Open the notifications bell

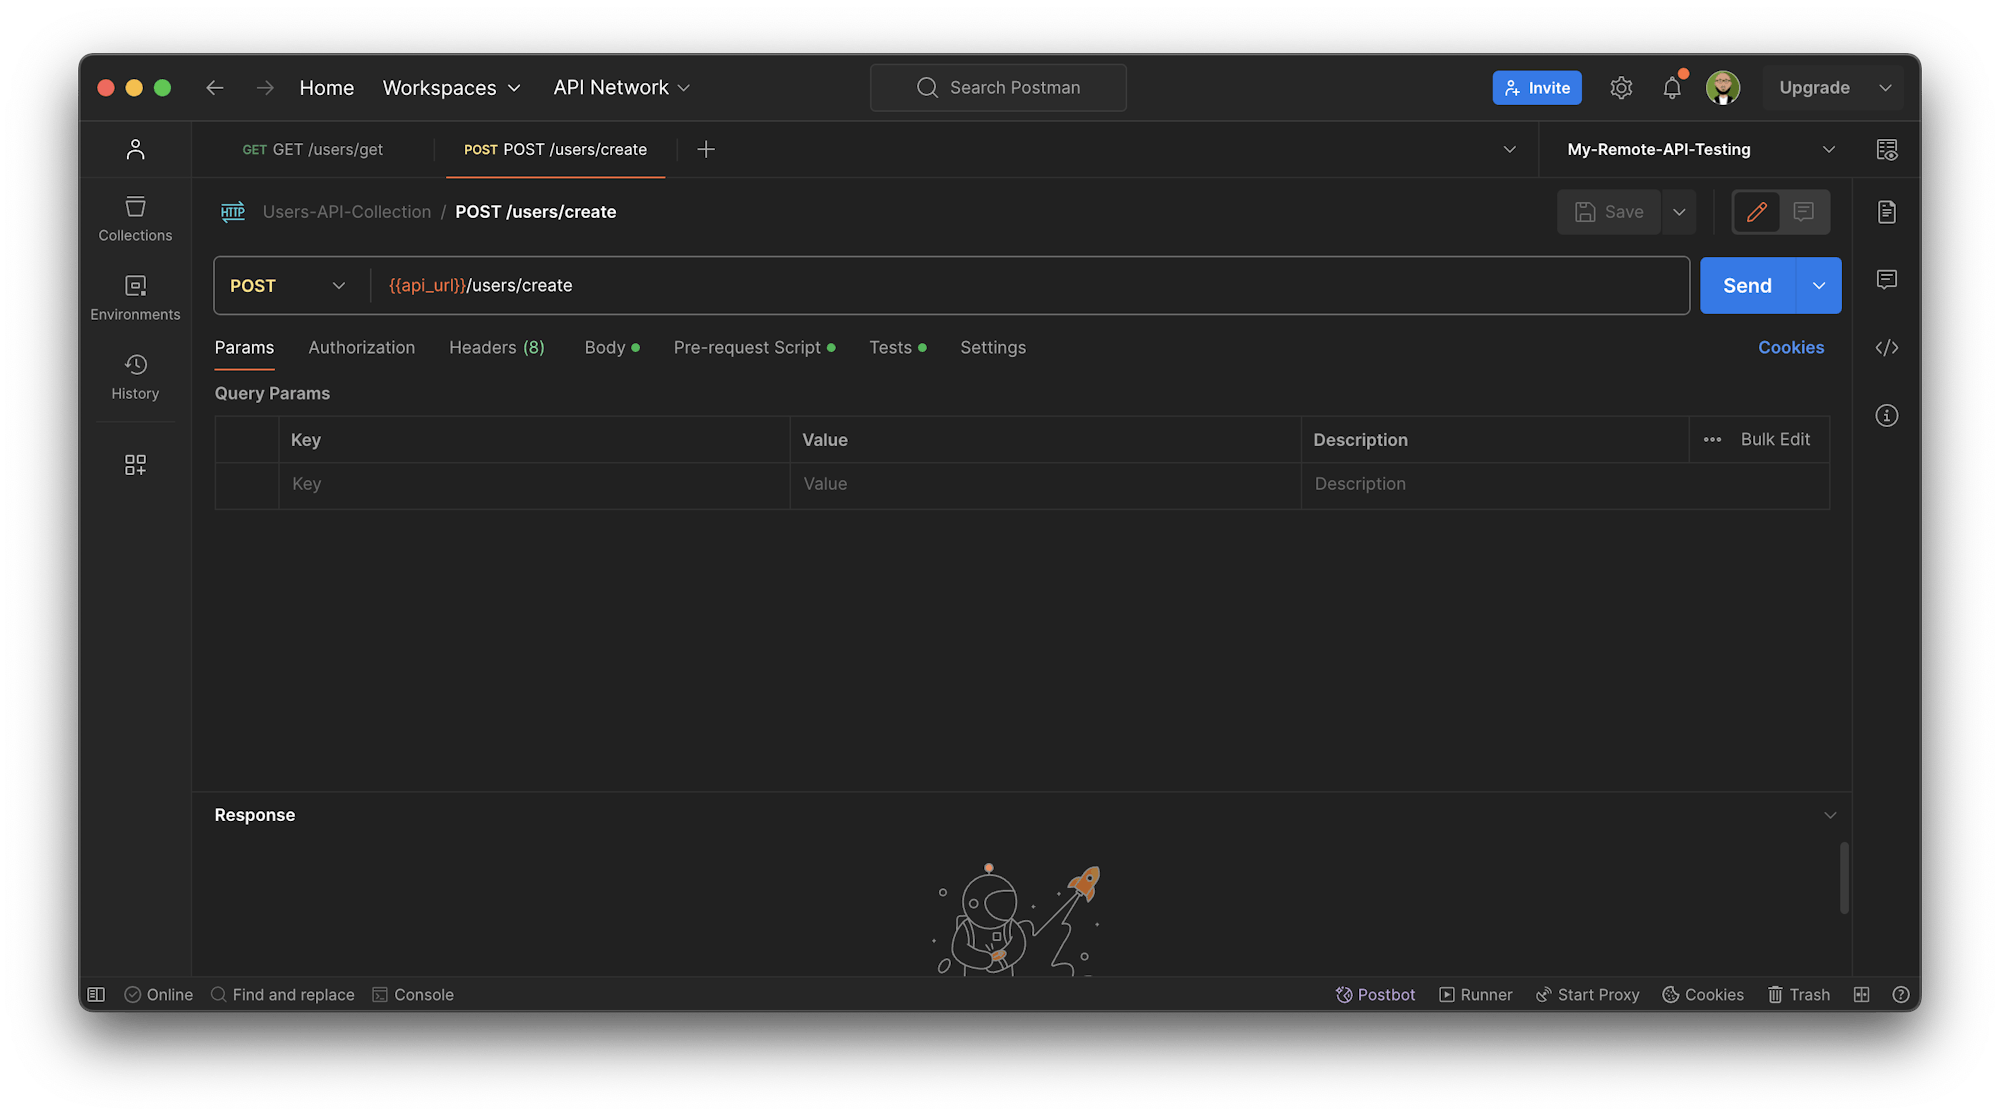pyautogui.click(x=1672, y=87)
